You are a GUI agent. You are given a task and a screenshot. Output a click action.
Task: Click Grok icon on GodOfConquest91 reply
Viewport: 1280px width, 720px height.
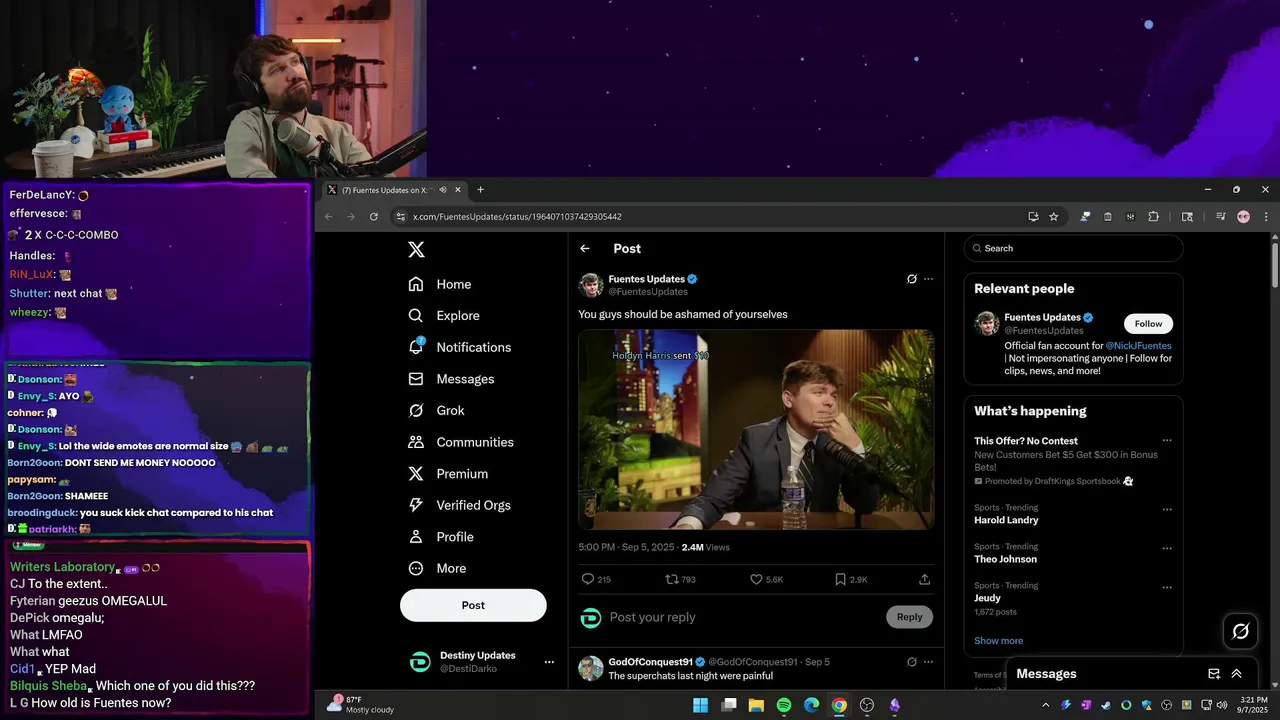[912, 662]
